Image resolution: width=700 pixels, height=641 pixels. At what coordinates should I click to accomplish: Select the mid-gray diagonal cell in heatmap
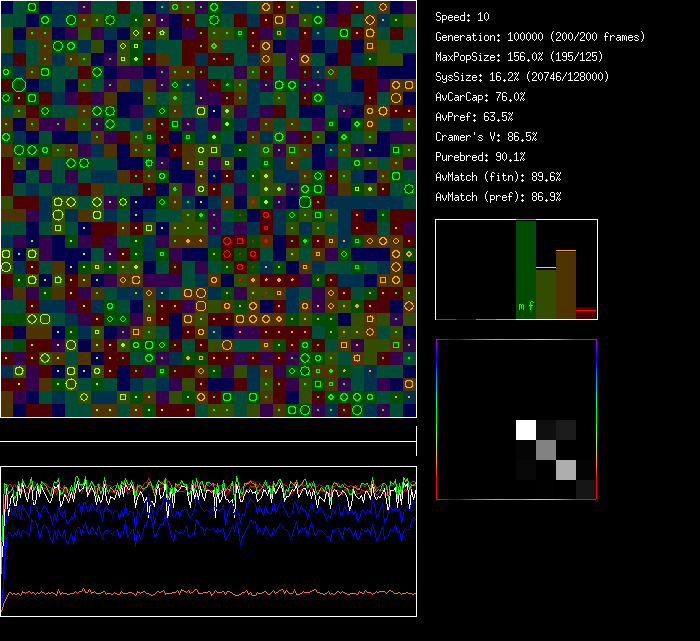pyautogui.click(x=546, y=450)
